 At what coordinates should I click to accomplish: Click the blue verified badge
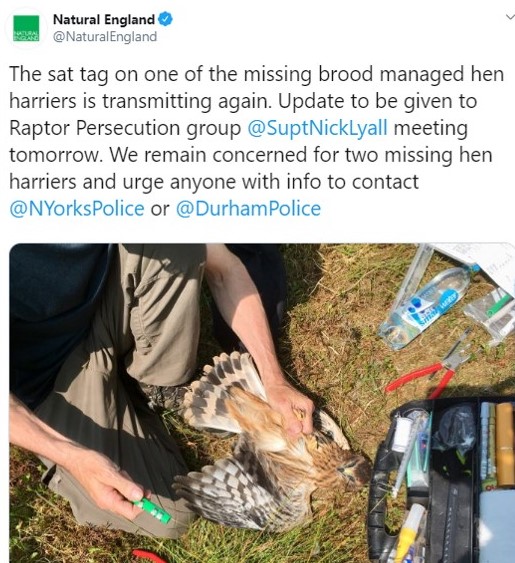[x=166, y=19]
